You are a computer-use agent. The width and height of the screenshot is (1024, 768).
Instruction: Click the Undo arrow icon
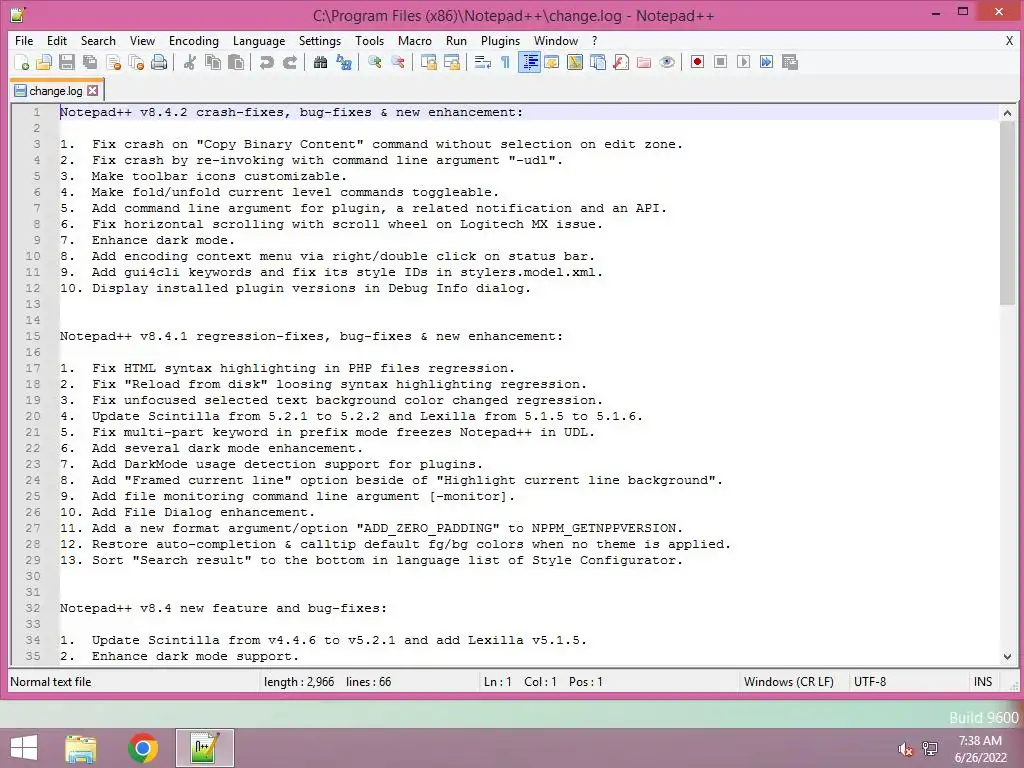pos(266,63)
